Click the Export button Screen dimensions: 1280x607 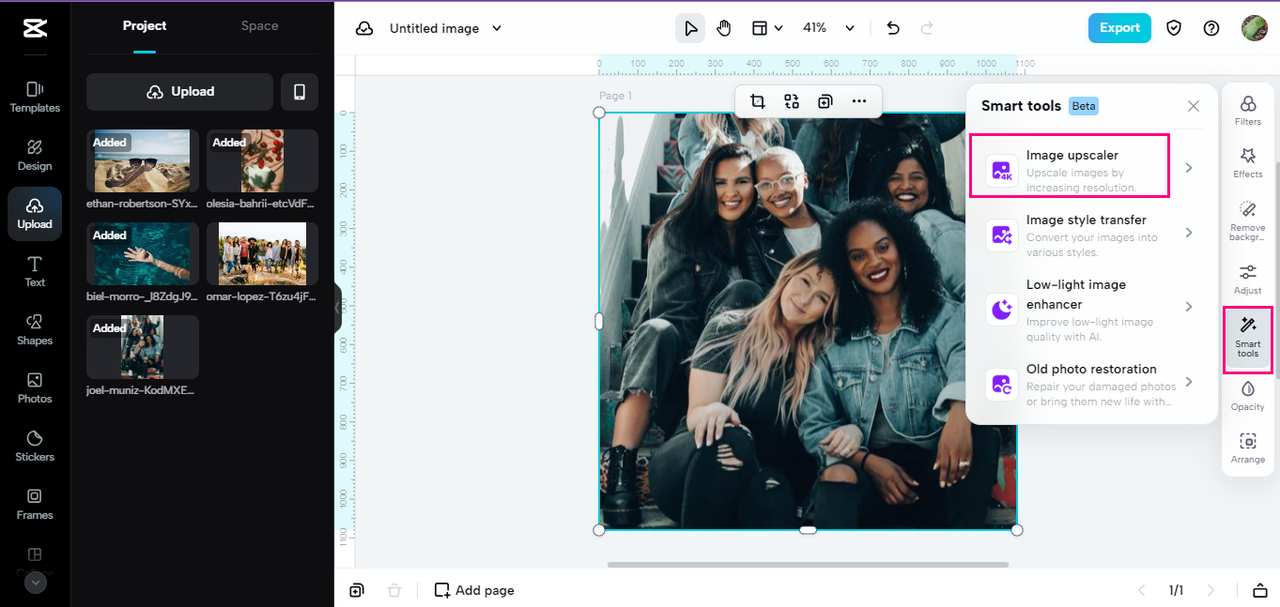point(1120,28)
